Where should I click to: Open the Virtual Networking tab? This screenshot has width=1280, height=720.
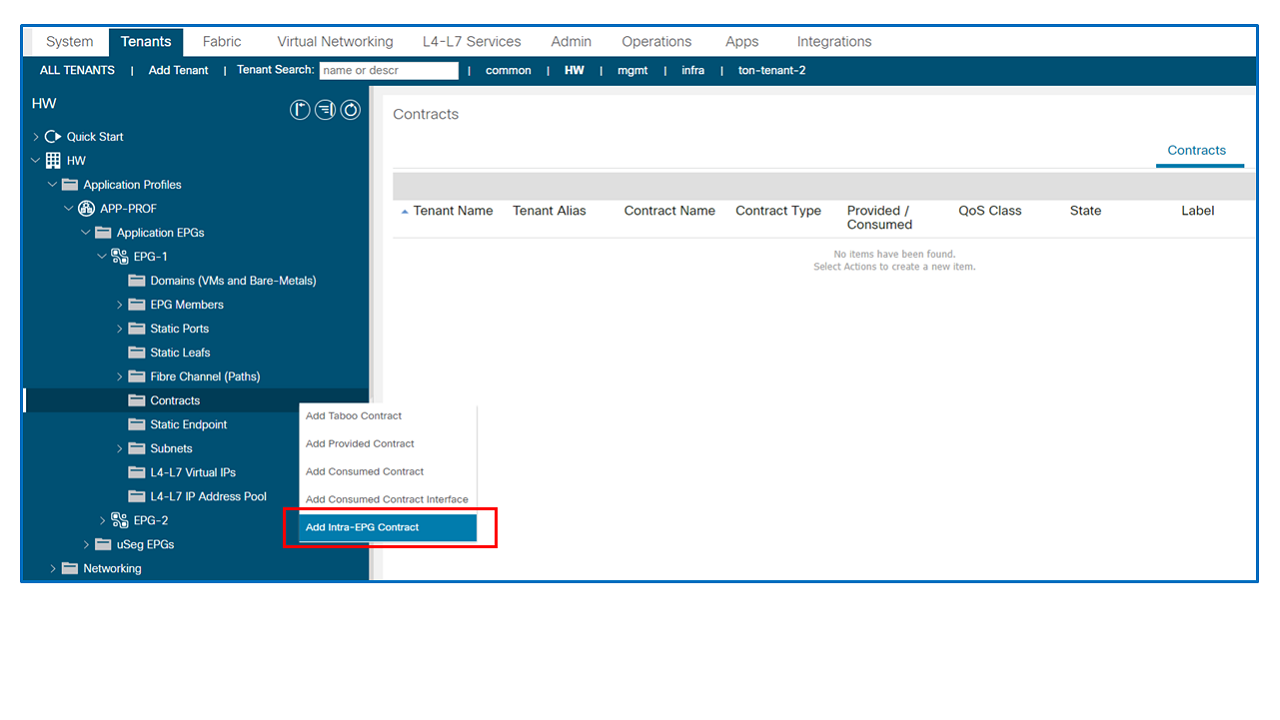(x=335, y=42)
